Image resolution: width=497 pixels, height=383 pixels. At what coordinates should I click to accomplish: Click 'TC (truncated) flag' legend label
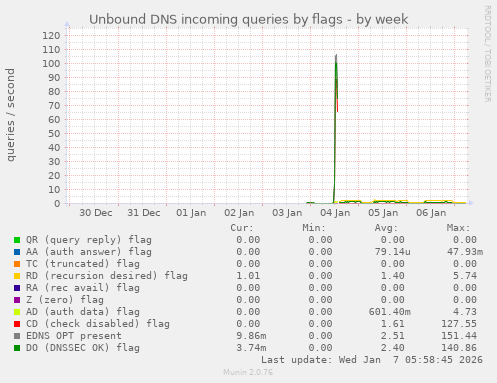(x=83, y=264)
